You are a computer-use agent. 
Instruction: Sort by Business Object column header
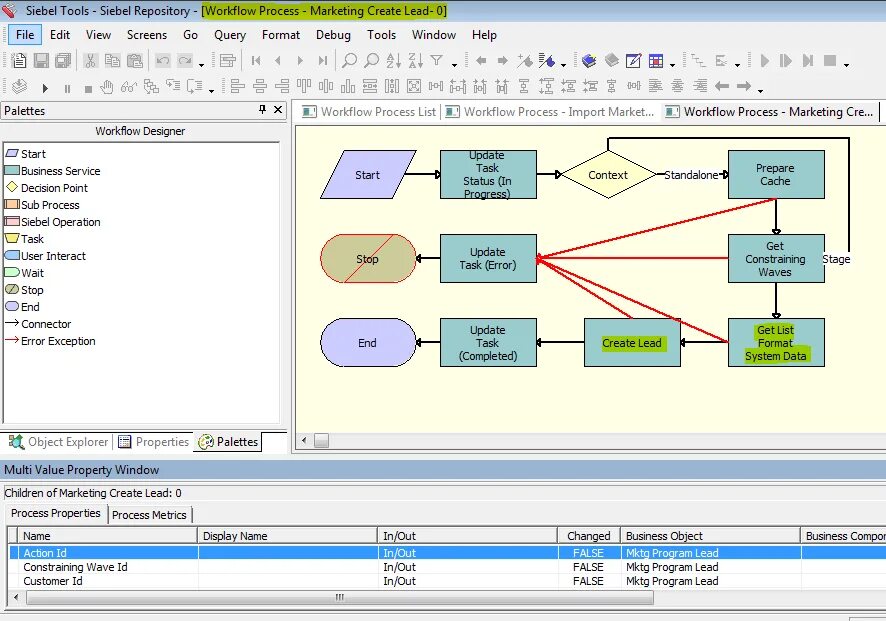710,536
